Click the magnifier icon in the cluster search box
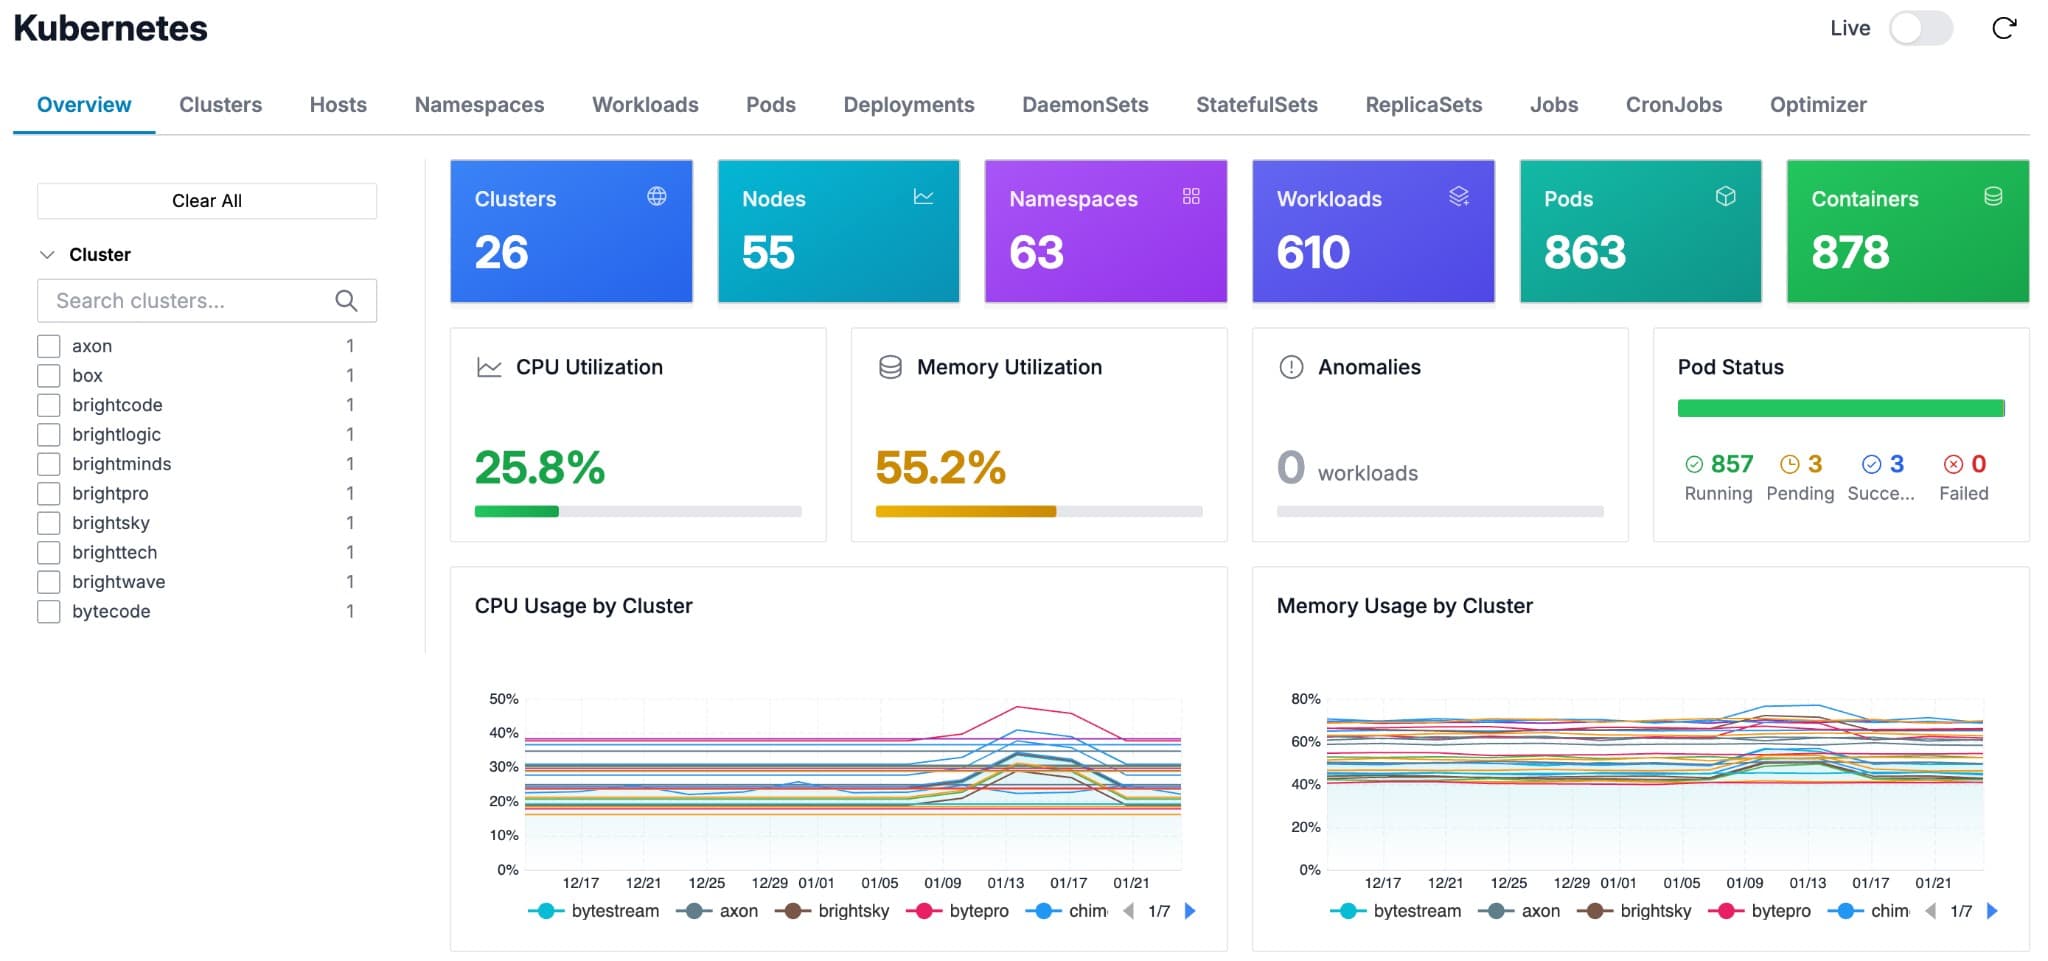Viewport: 2048px width, 961px height. tap(347, 300)
